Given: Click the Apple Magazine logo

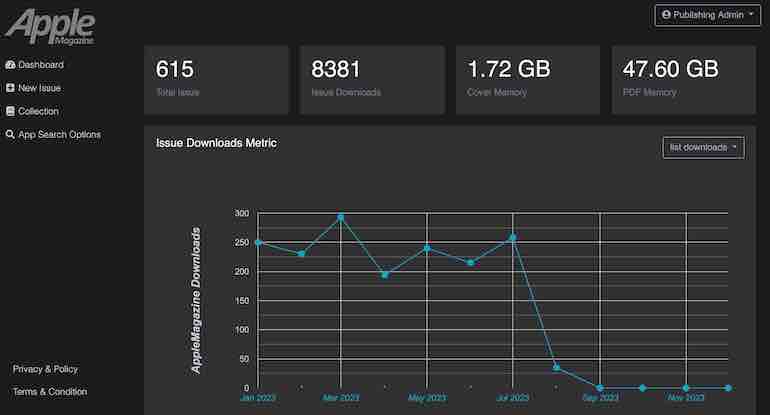Looking at the screenshot, I should coord(49,24).
